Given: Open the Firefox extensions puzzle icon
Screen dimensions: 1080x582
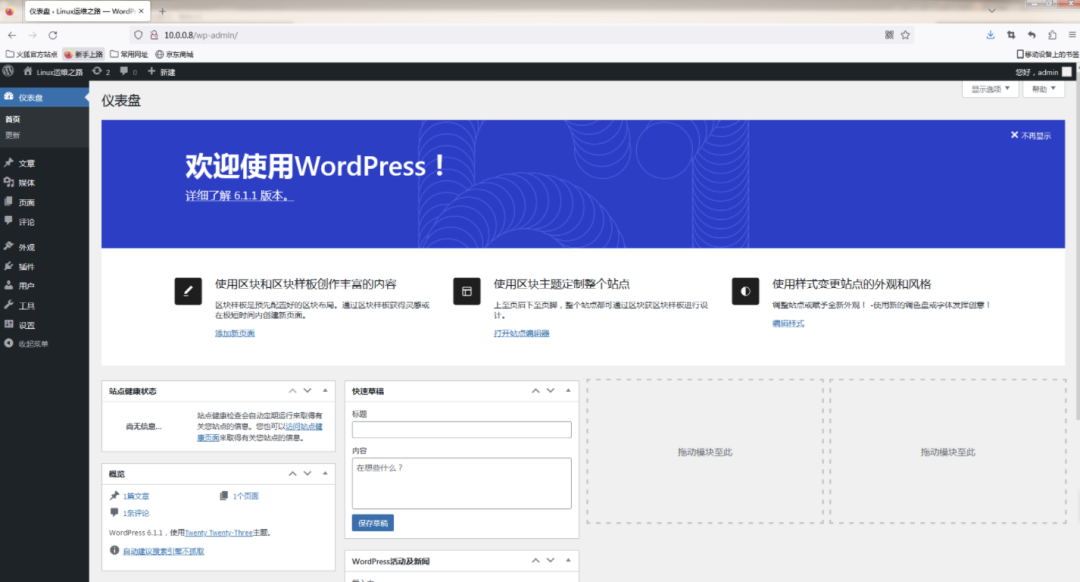Looking at the screenshot, I should tap(1052, 35).
